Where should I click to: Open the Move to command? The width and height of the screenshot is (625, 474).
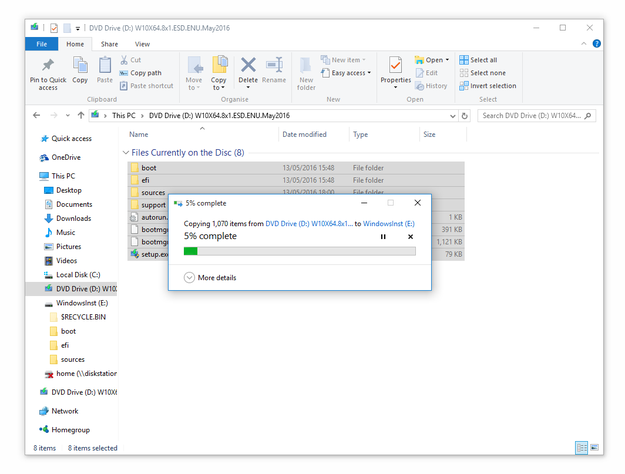pos(194,73)
